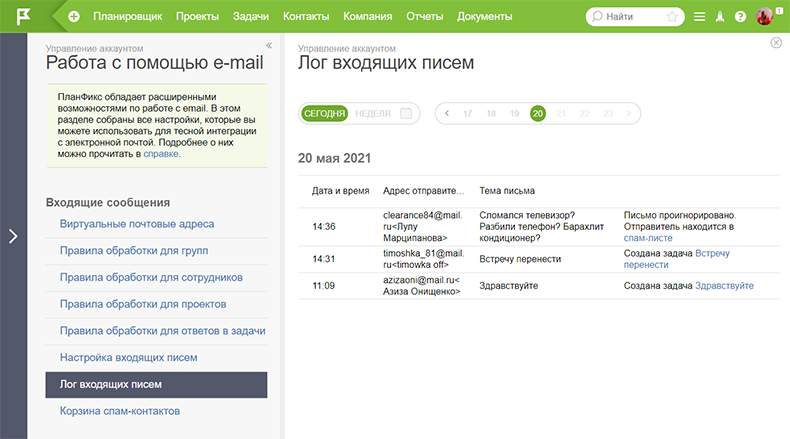The height and width of the screenshot is (439, 790).
Task: Open the справке help link
Action: point(161,154)
